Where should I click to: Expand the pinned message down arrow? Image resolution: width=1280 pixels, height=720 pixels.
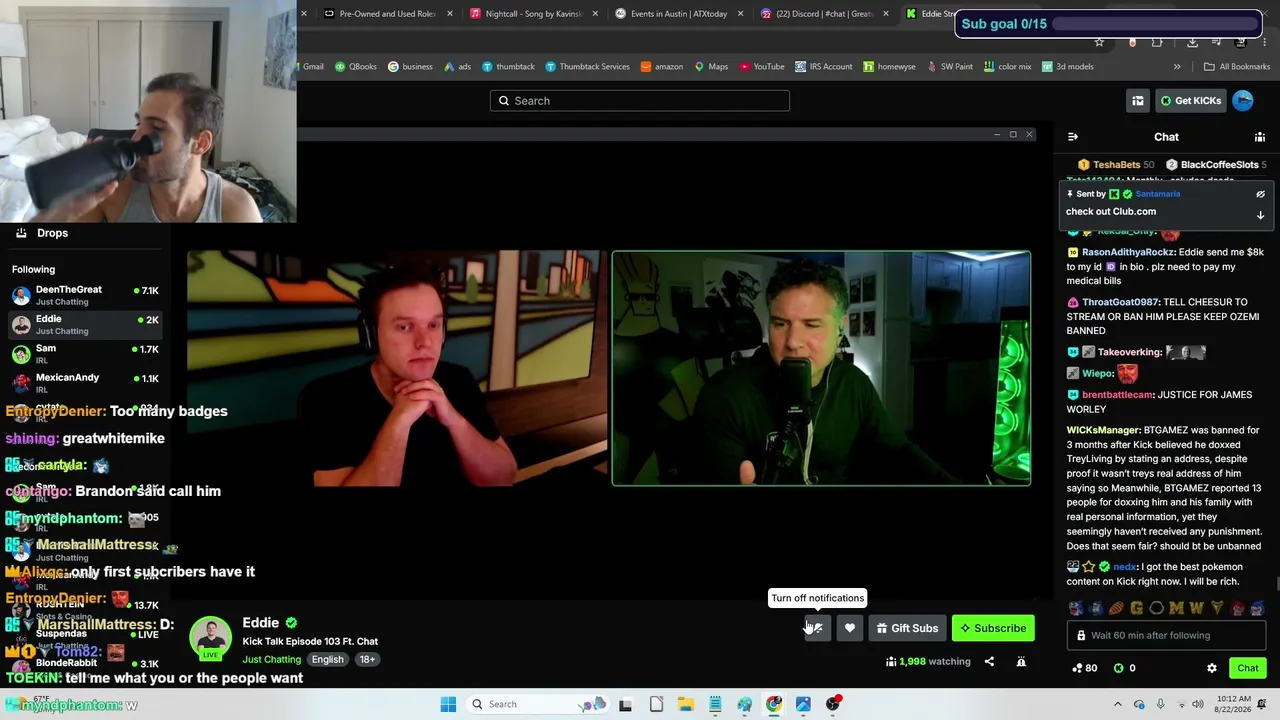click(1260, 215)
